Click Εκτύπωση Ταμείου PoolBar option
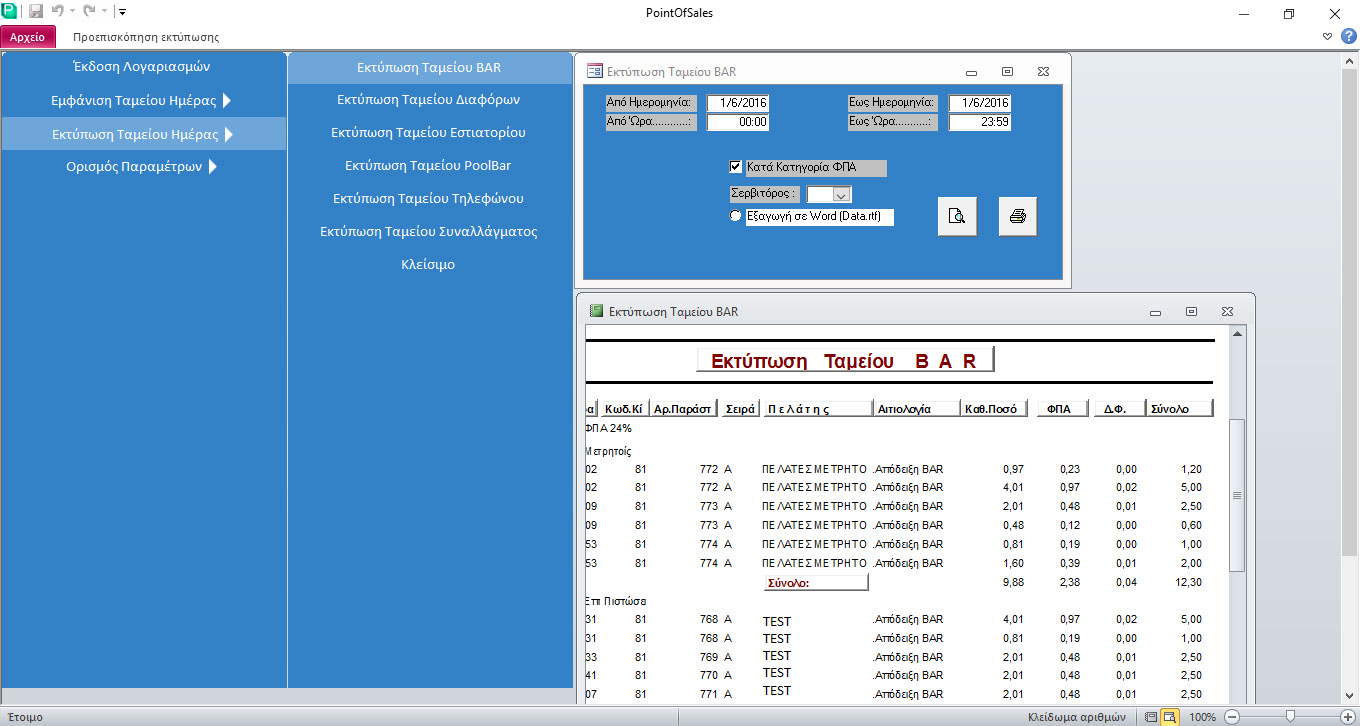 point(428,166)
